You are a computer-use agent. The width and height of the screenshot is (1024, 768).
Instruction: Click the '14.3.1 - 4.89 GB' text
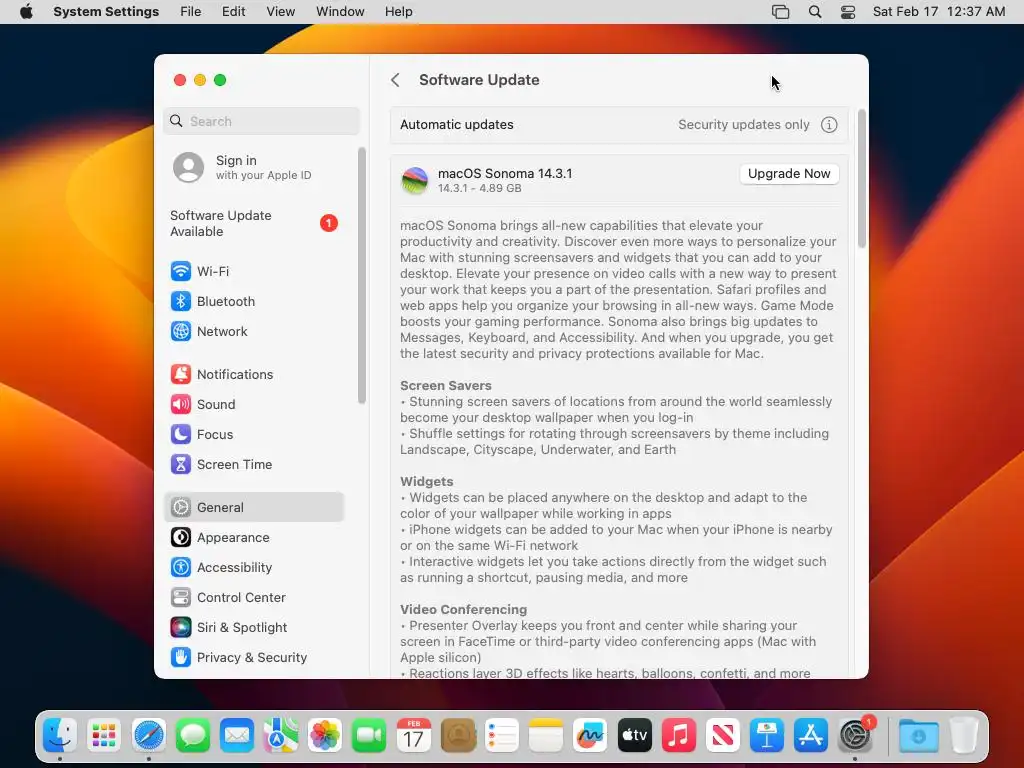pos(479,188)
